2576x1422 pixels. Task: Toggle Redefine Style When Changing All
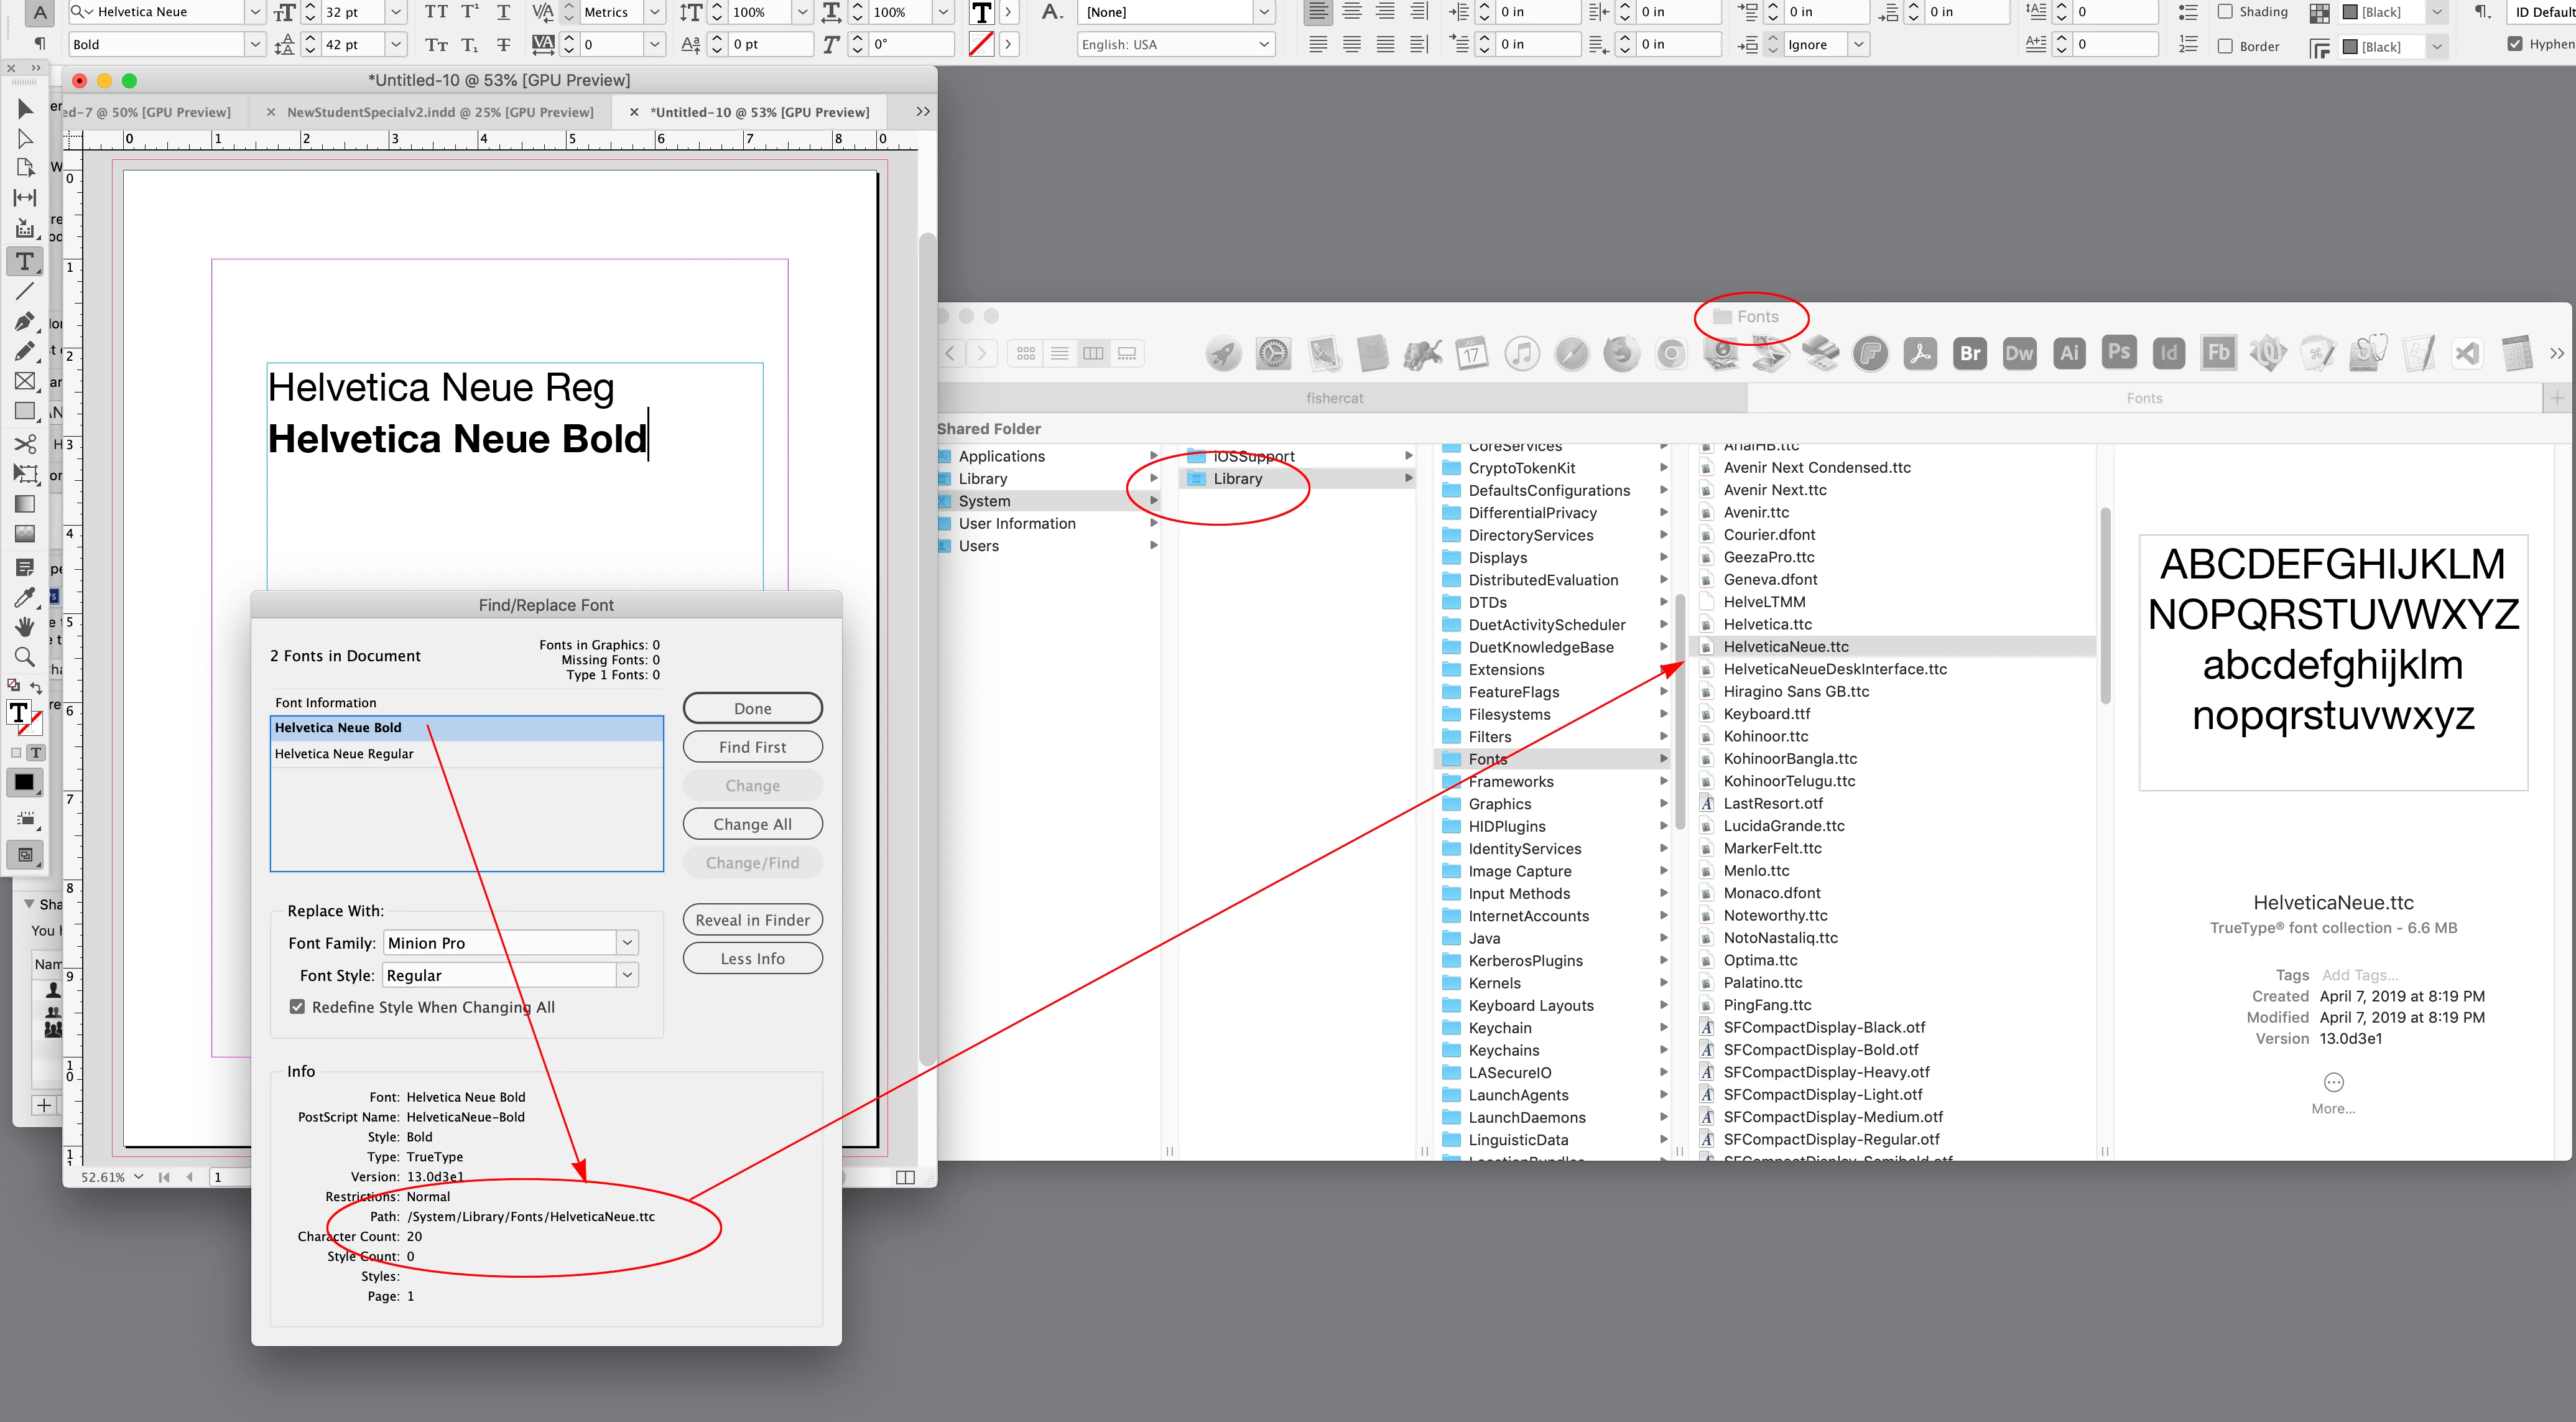click(x=297, y=1007)
